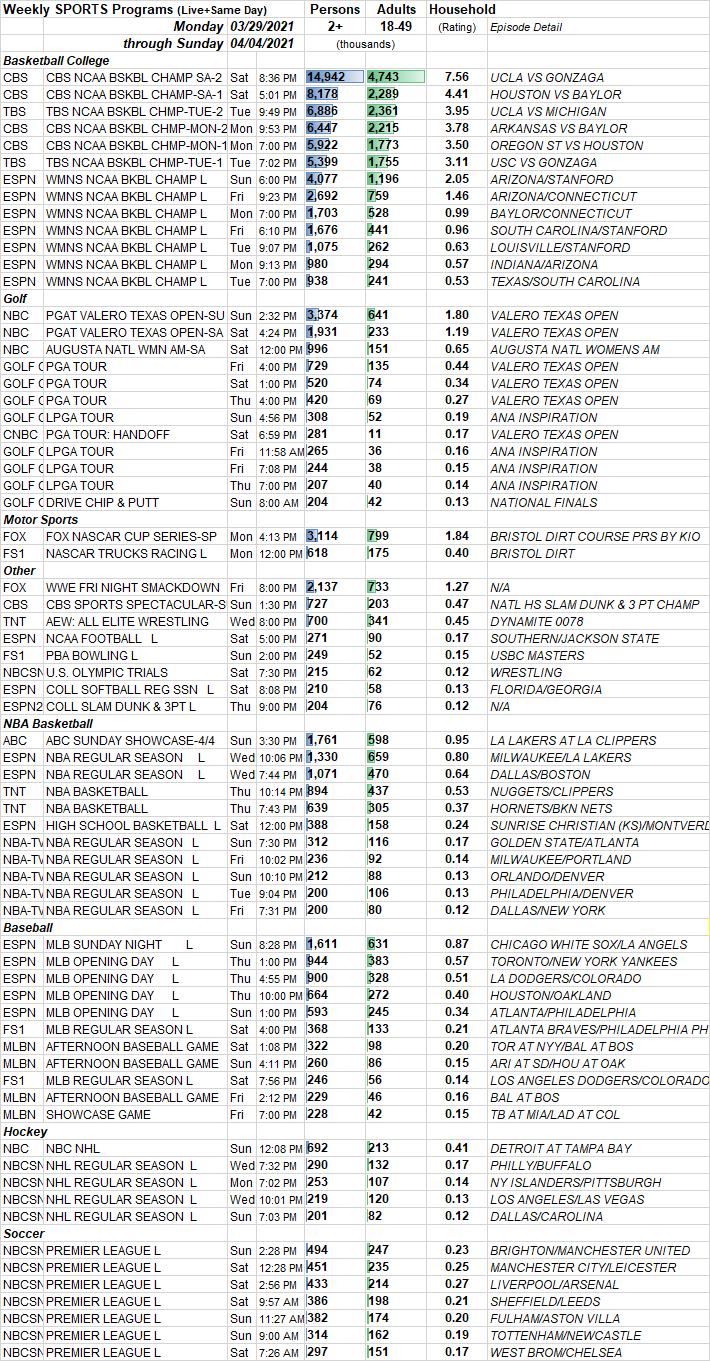The height and width of the screenshot is (1361, 710).
Task: Select the 'FLORIDA/GEORGIA' episode cell
Action: click(x=546, y=689)
